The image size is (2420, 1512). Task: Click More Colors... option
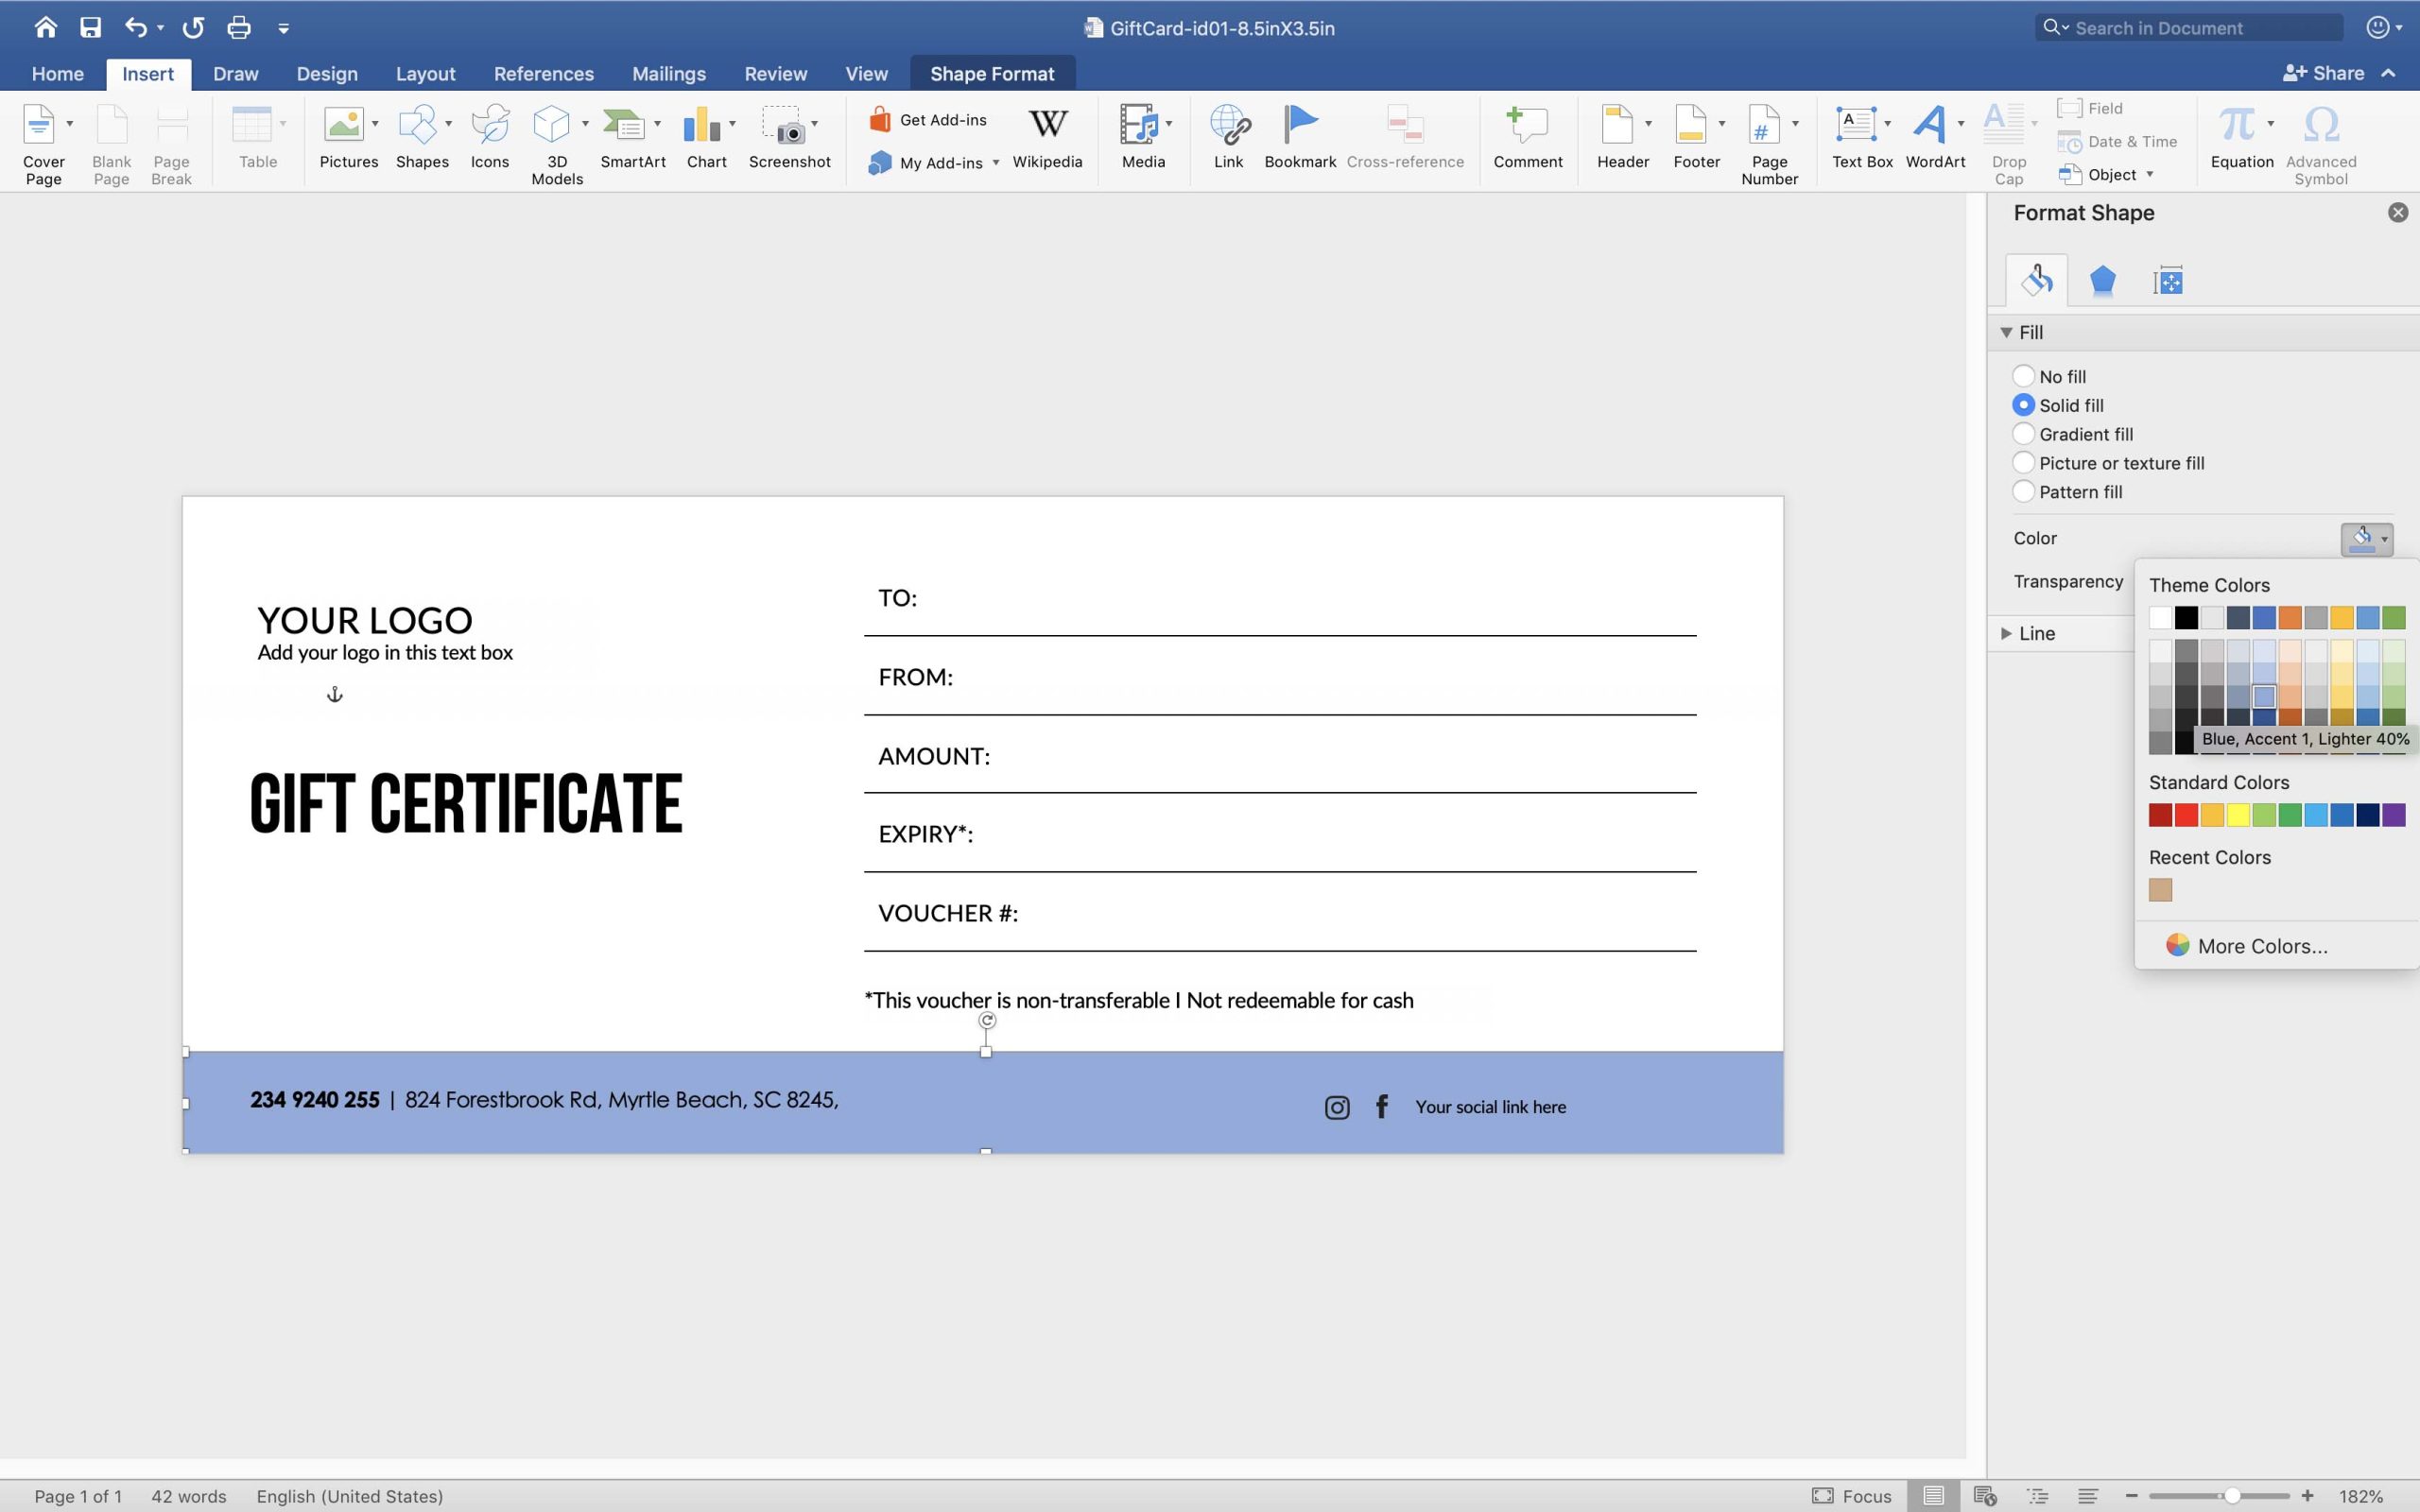pyautogui.click(x=2262, y=946)
